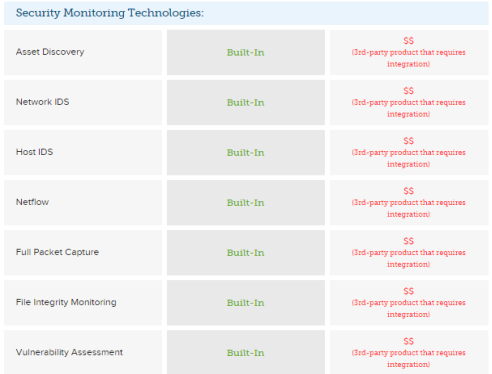This screenshot has height=374, width=492.
Task: Select Built-In in the Netflow row
Action: click(x=246, y=202)
